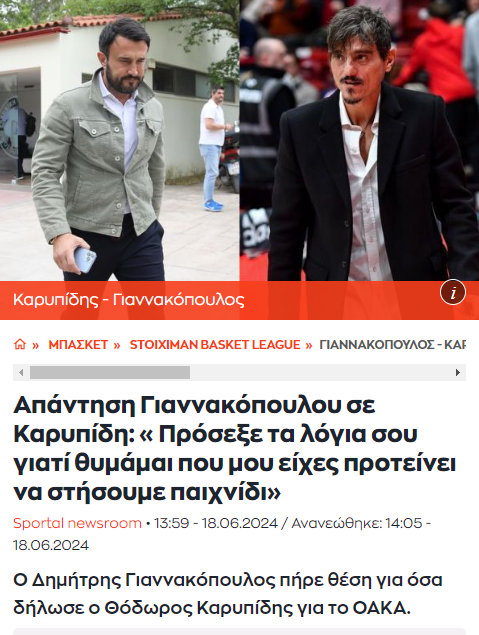Open the Sportal newsroom author link
The image size is (479, 635).
coord(77,523)
